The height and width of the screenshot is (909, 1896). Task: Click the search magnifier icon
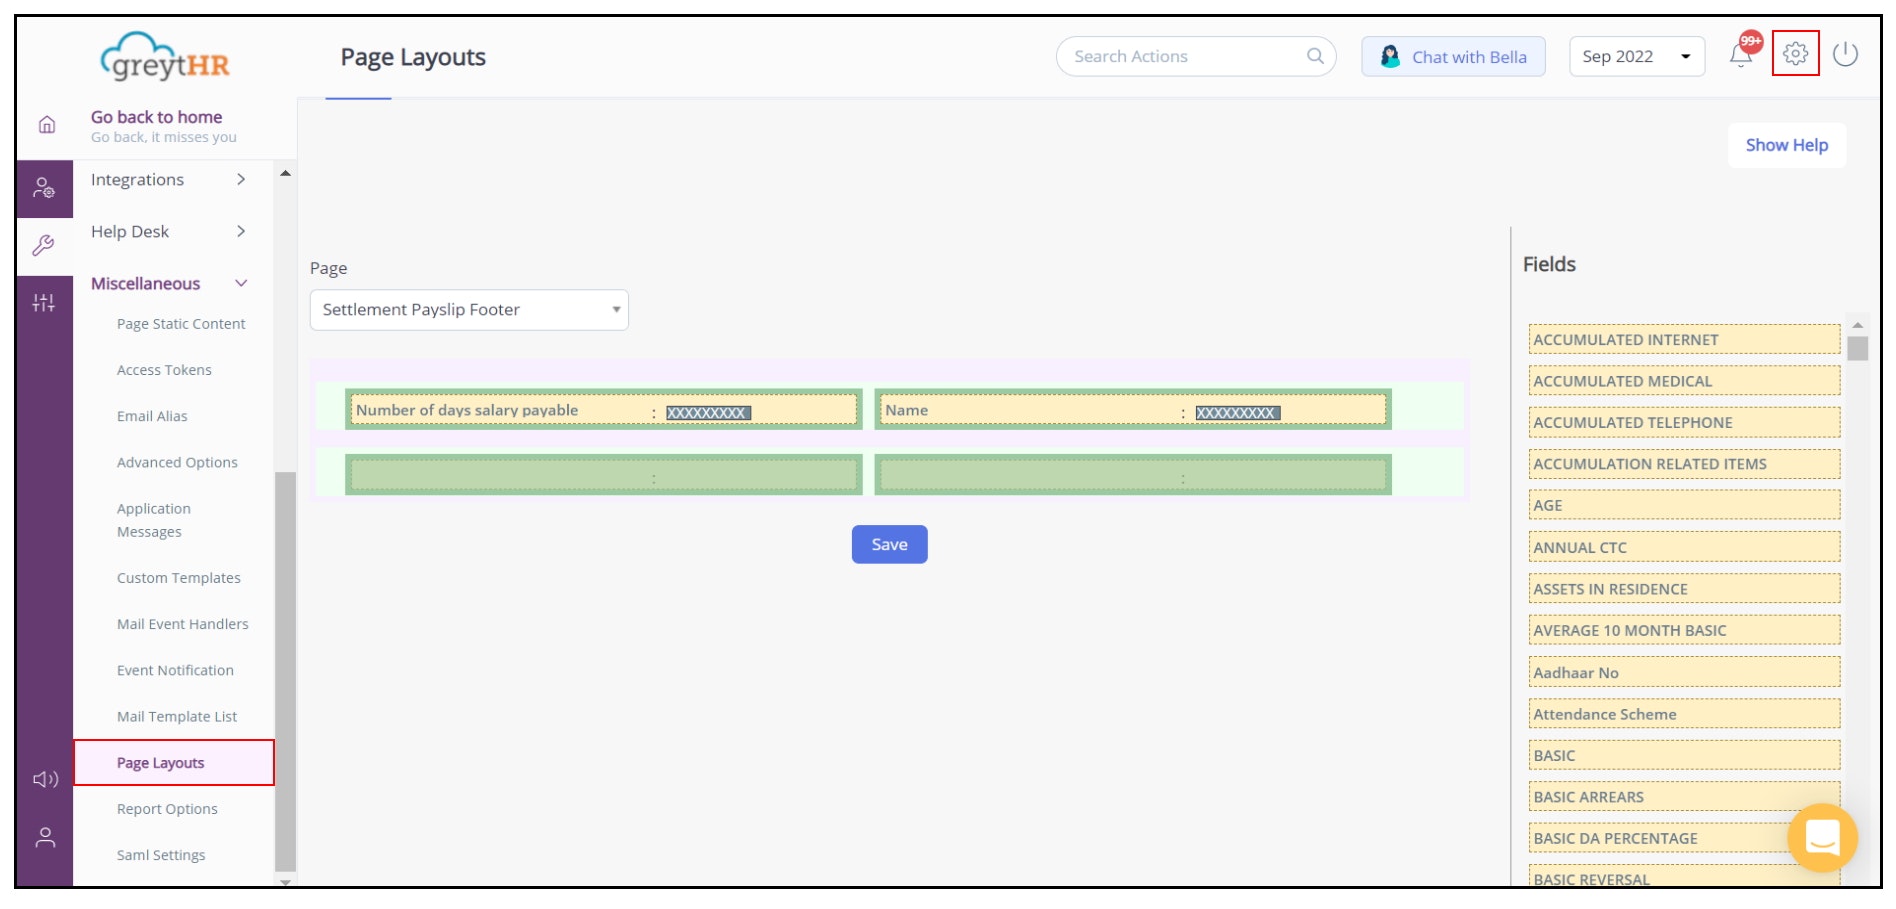1315,56
